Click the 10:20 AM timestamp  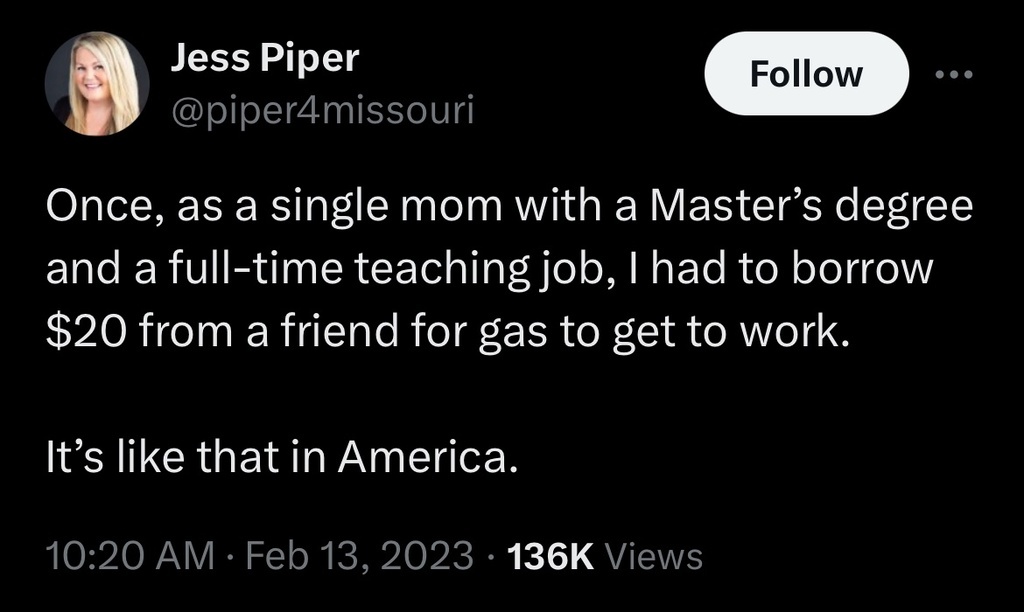point(130,555)
